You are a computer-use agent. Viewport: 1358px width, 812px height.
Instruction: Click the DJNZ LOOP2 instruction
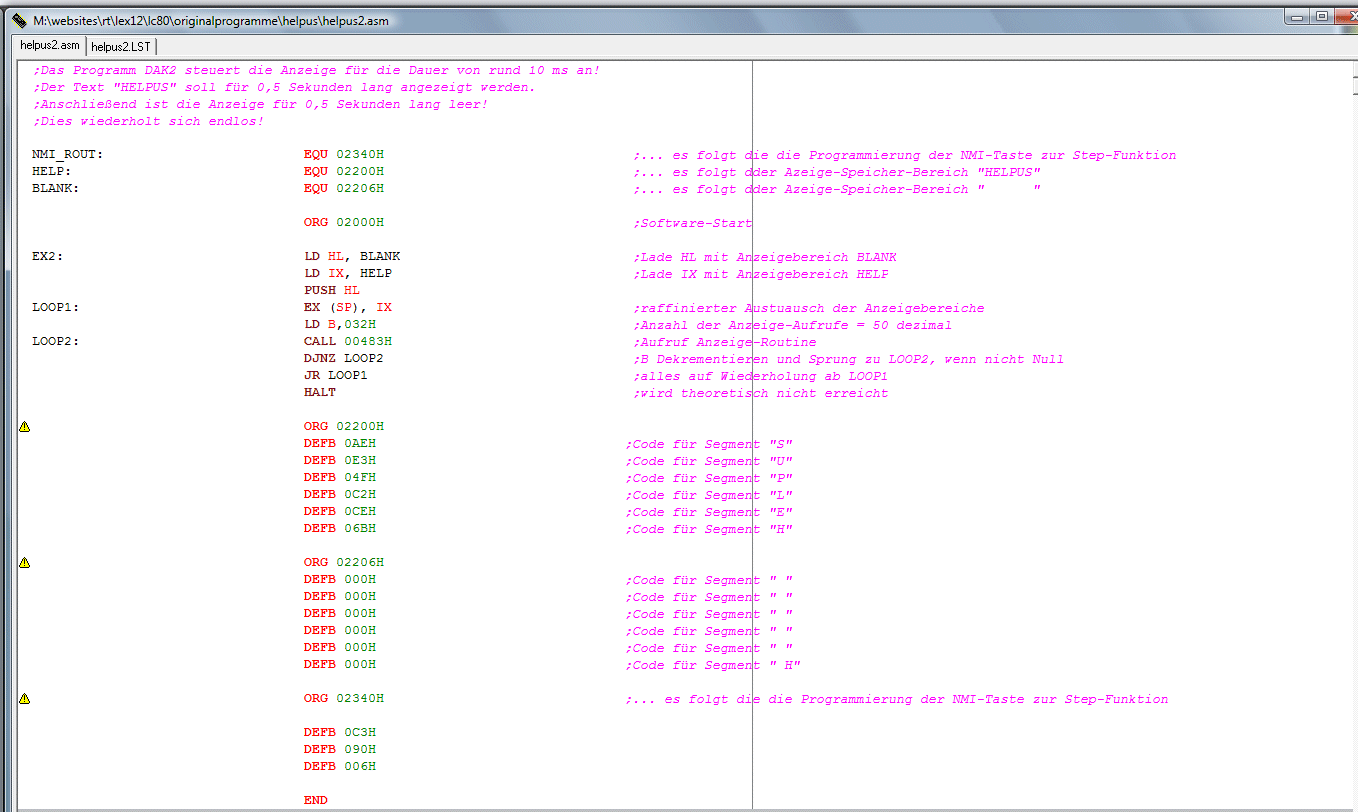[x=344, y=359]
